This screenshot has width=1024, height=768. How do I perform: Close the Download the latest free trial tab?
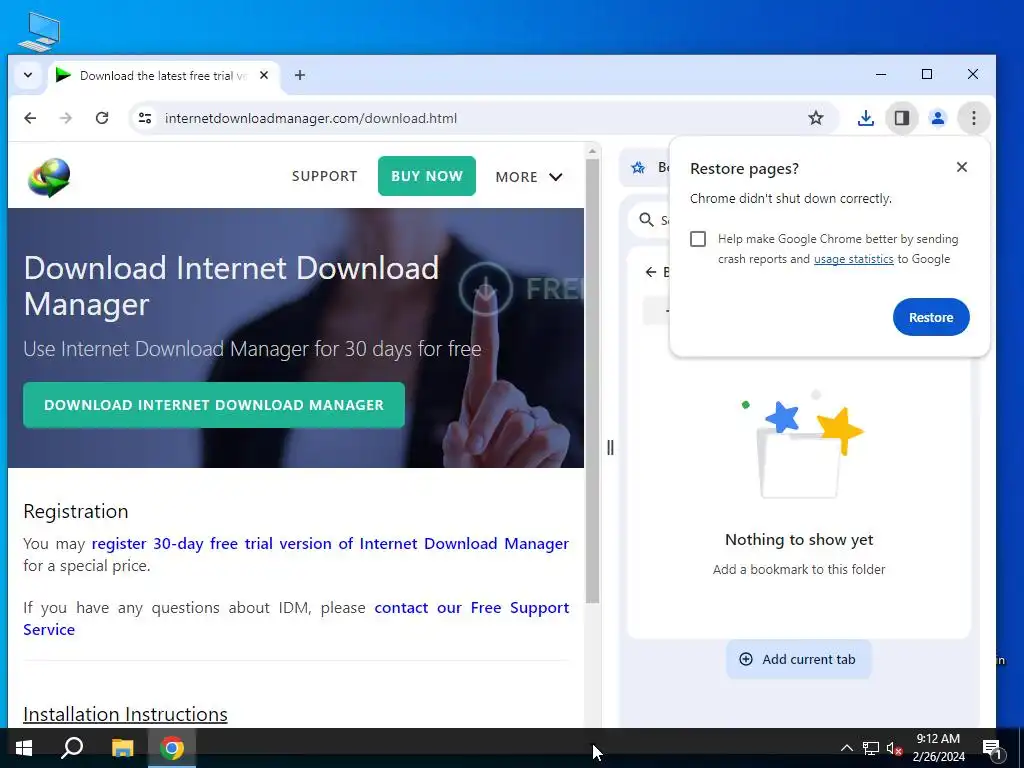click(x=264, y=75)
